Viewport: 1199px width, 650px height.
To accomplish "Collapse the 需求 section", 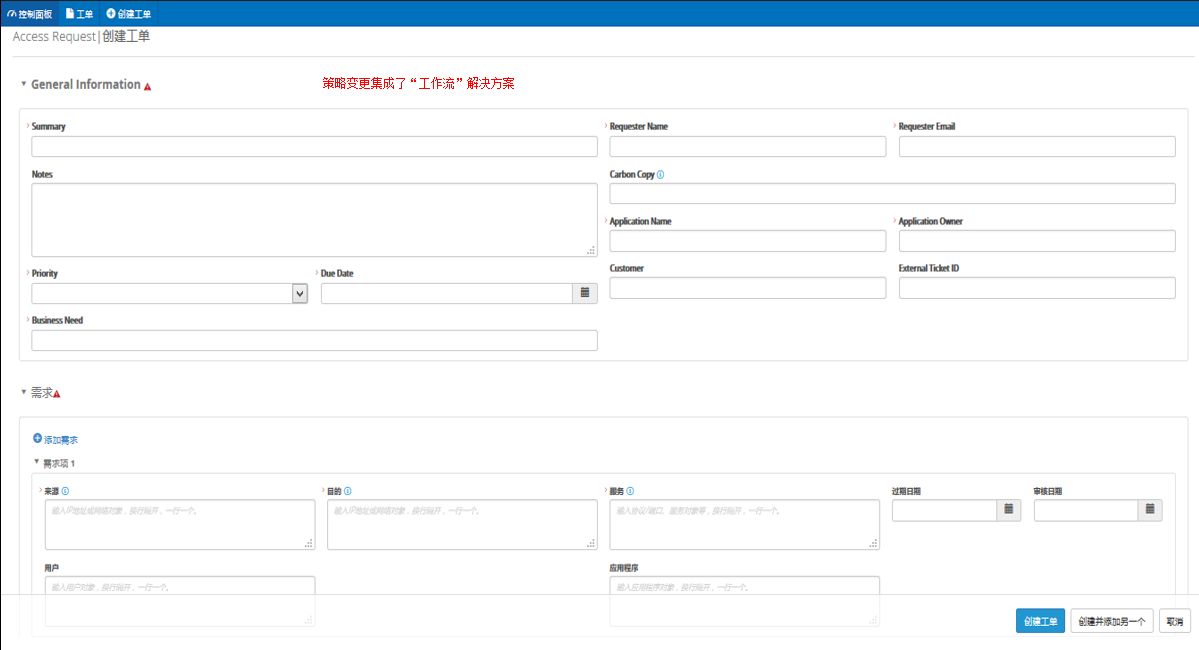I will (24, 394).
